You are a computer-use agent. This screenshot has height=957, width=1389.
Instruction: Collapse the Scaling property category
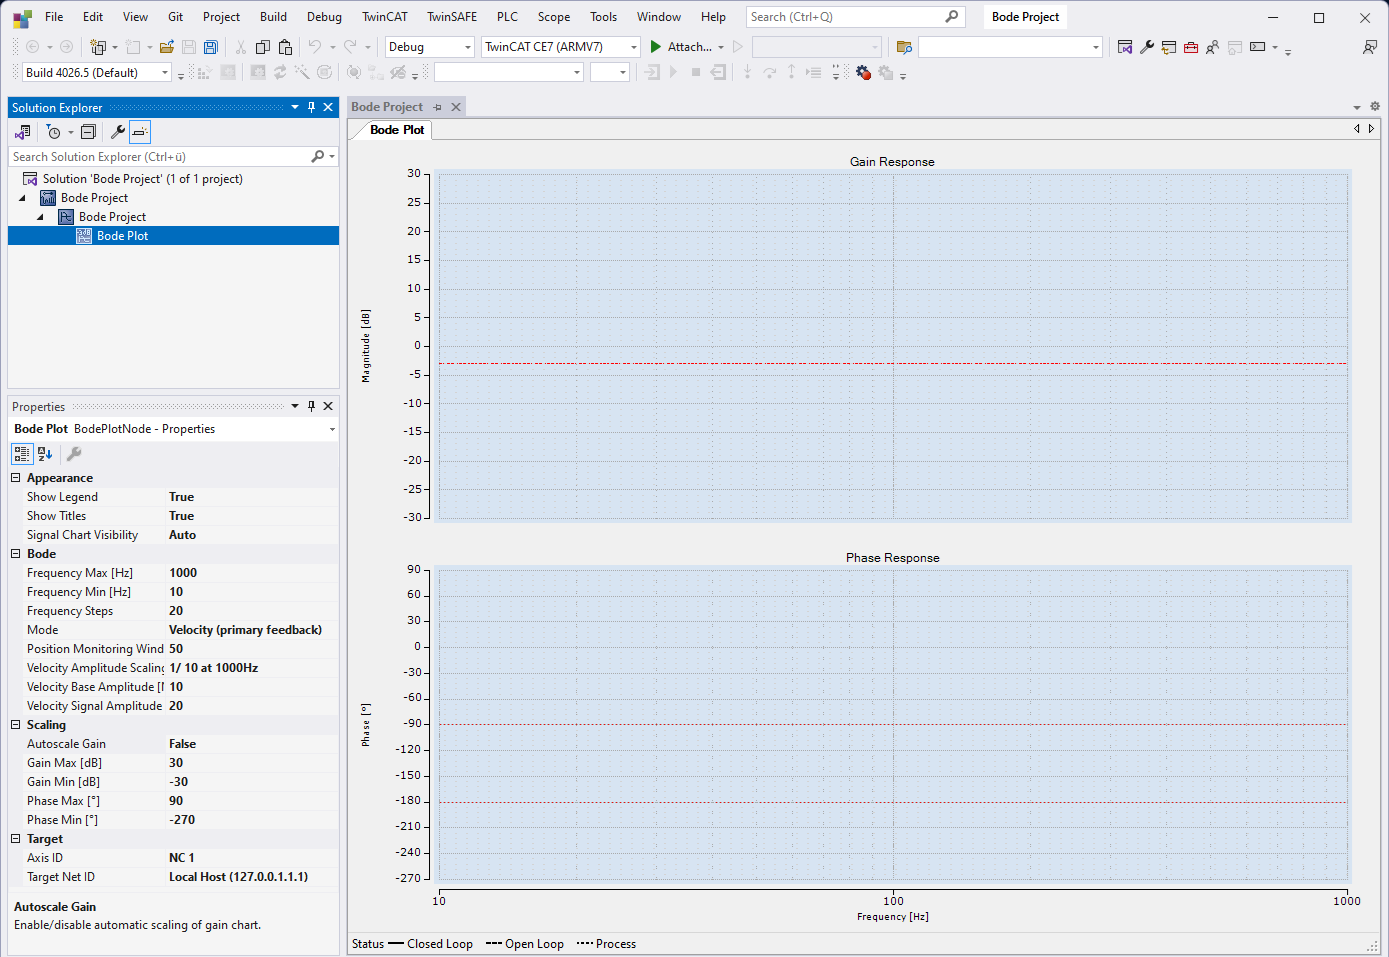[x=16, y=725]
